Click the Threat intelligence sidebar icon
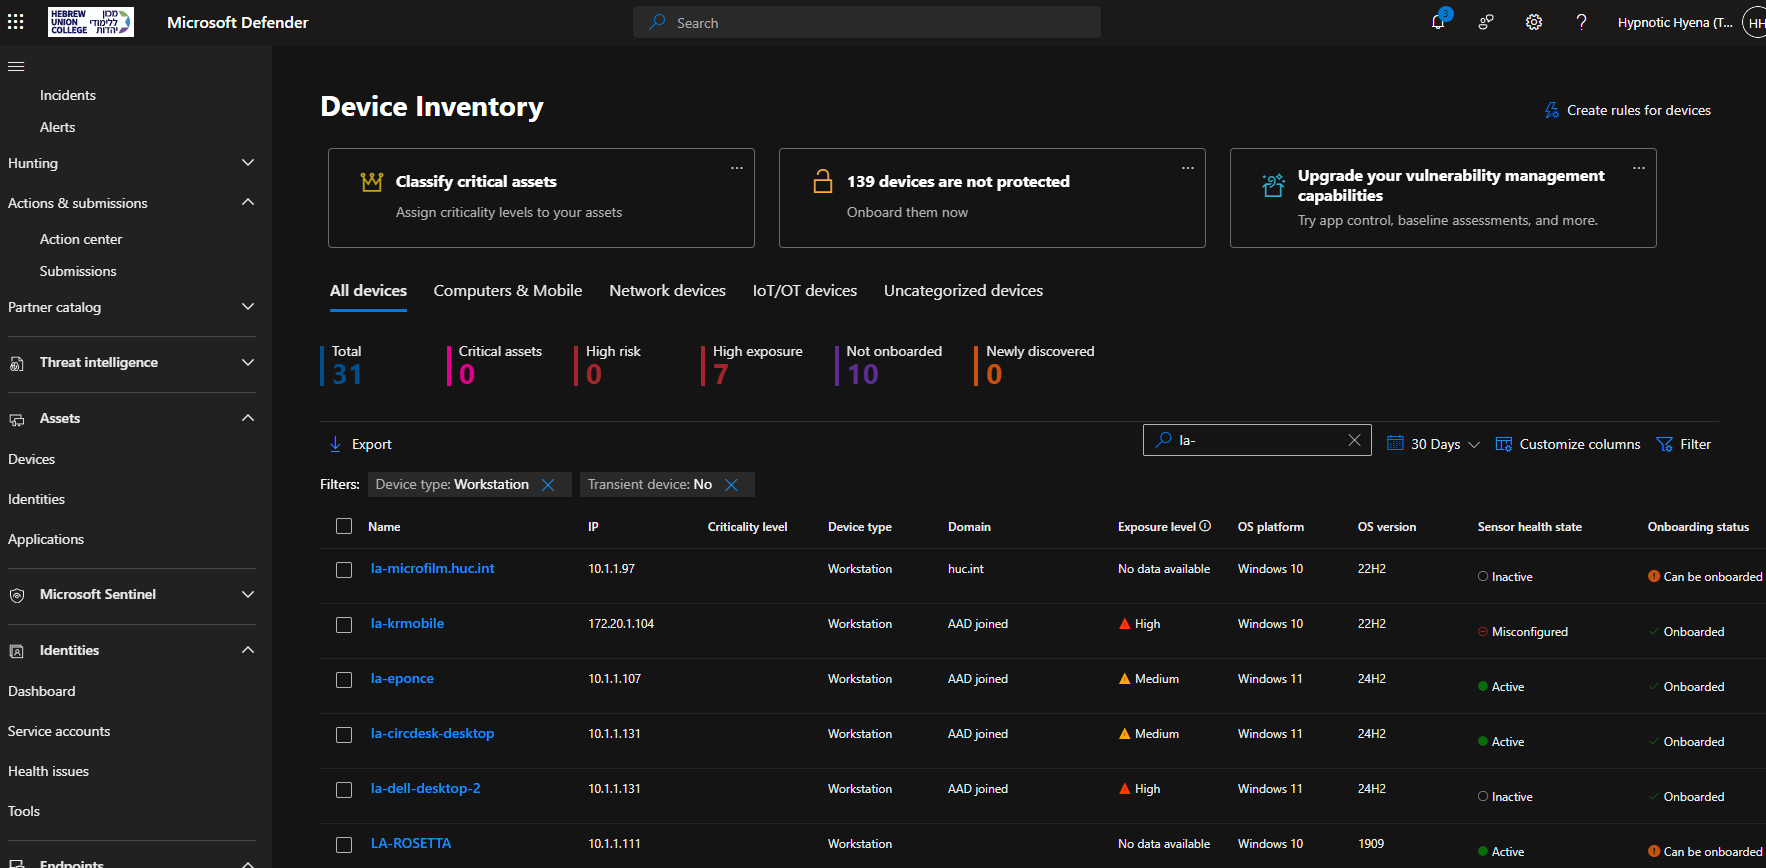Screen dimensions: 1766x868 (17, 363)
